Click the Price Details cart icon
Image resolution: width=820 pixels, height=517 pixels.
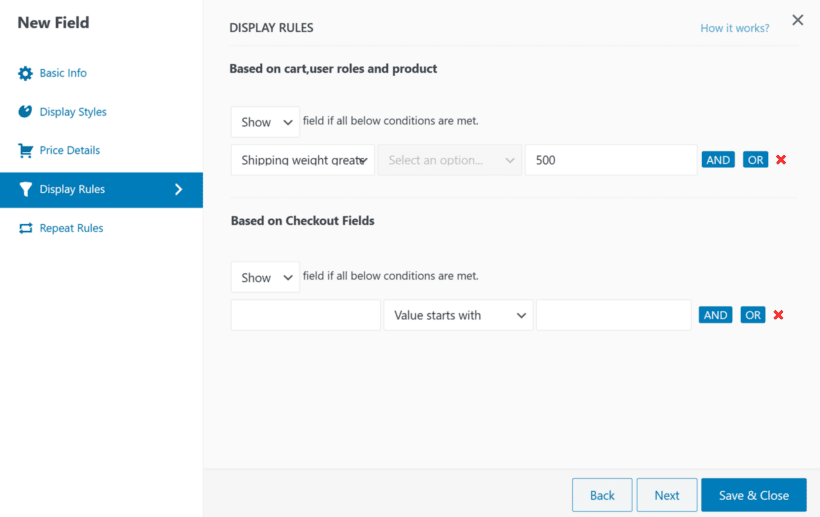pos(25,151)
